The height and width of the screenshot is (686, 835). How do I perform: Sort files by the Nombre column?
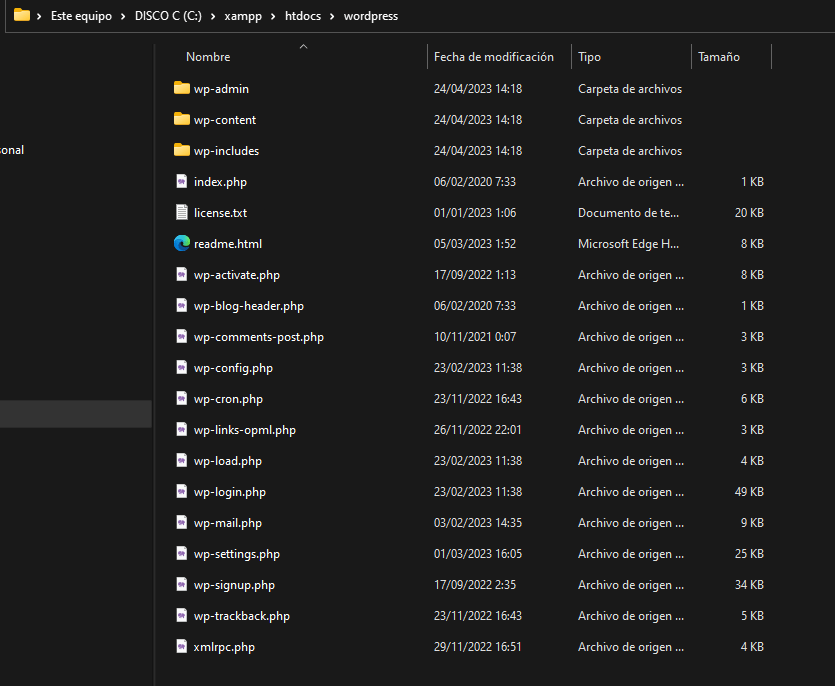pos(208,57)
